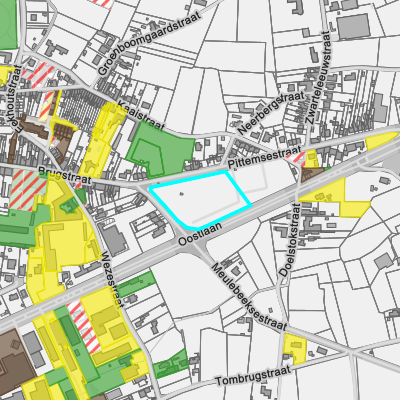400x400 pixels.
Task: Click the Wezestraat street label
Action: click(111, 279)
